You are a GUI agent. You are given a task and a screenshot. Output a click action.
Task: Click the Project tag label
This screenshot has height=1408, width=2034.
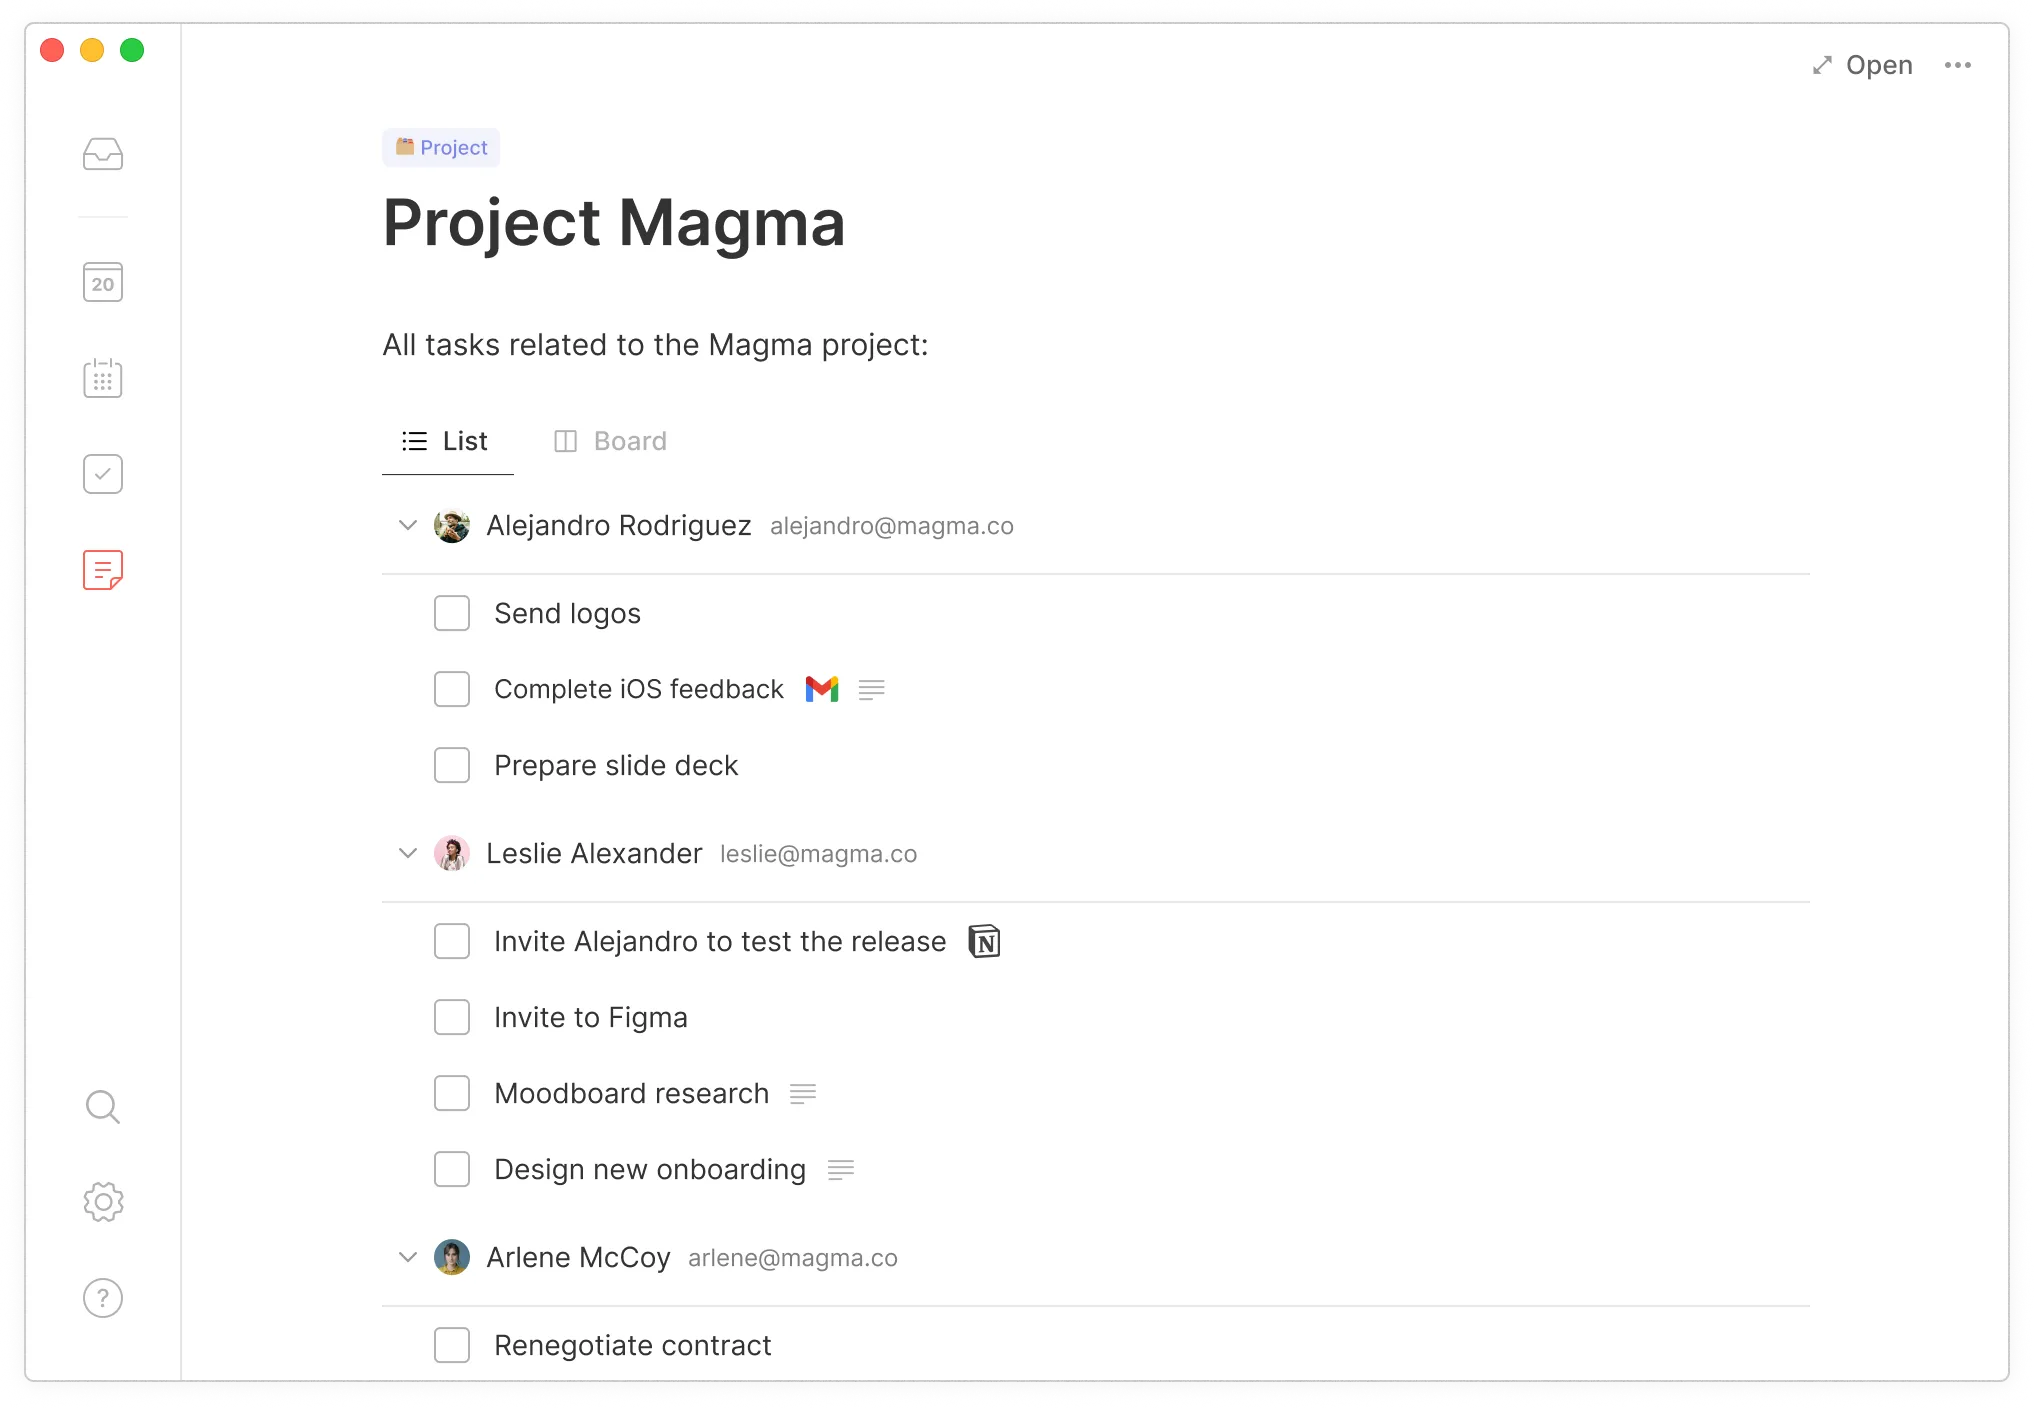pos(441,147)
